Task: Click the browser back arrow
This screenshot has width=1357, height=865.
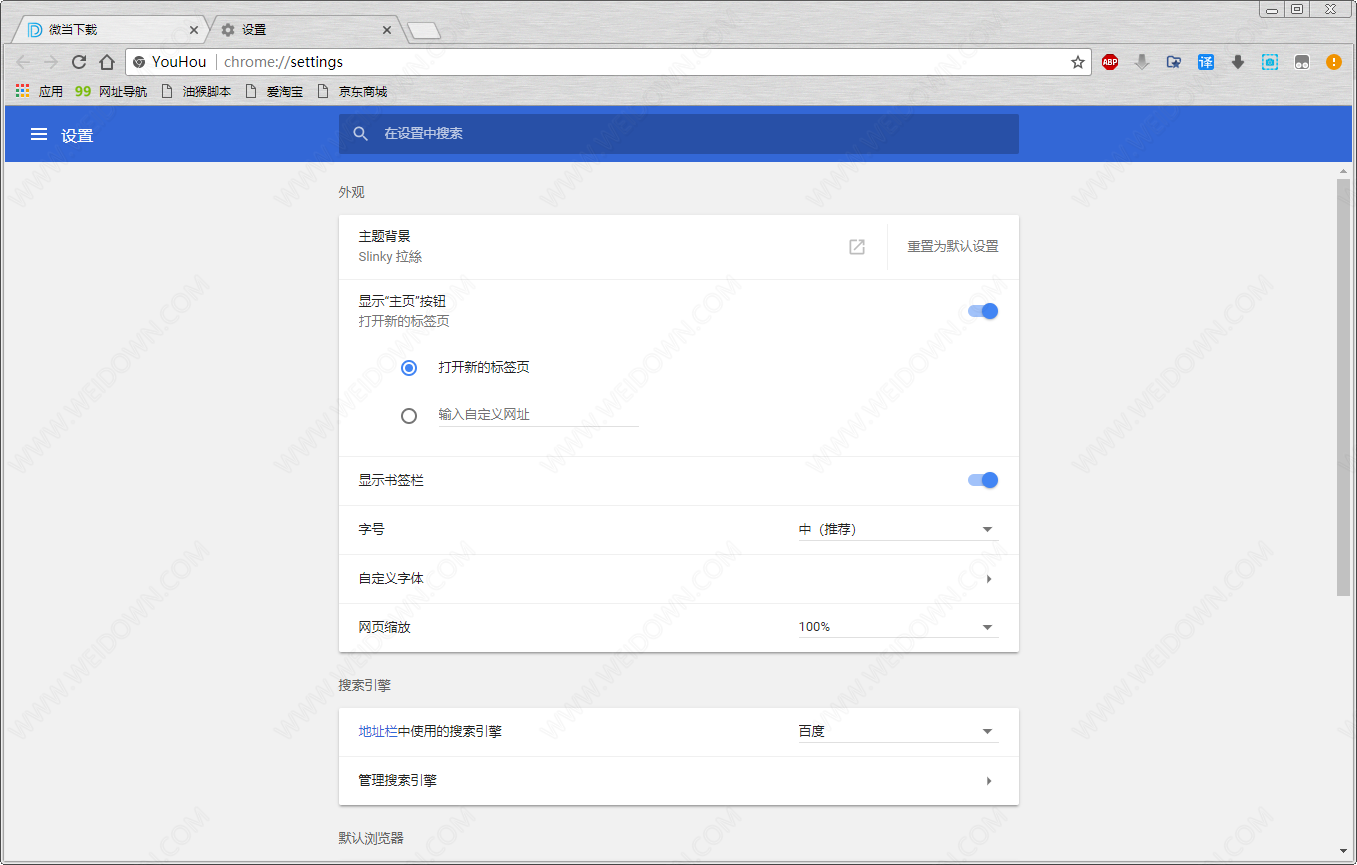Action: (23, 62)
